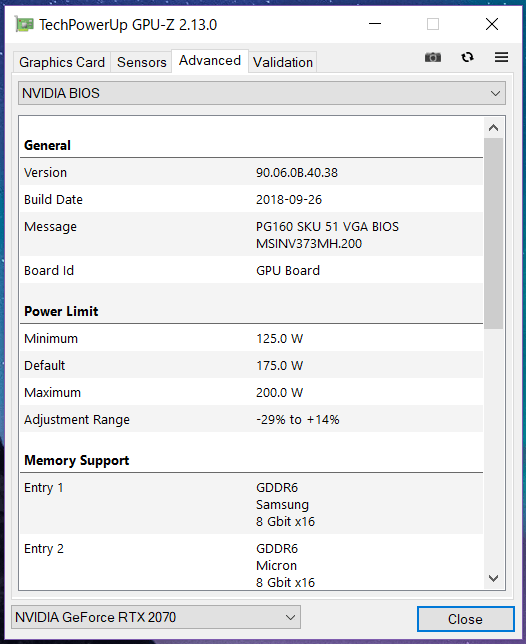Open the NVIDIA GeForce RTX 2070 dropdown
The image size is (526, 644).
point(156,617)
